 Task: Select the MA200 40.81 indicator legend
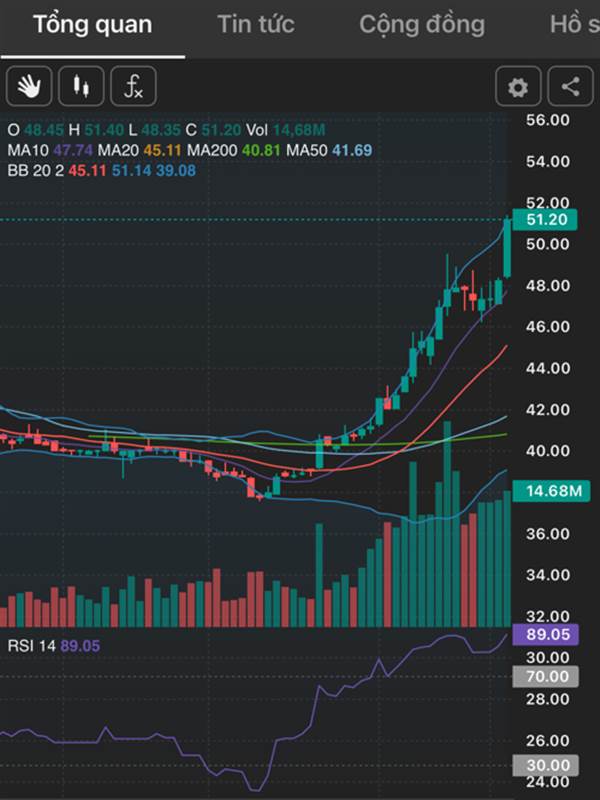coord(234,151)
